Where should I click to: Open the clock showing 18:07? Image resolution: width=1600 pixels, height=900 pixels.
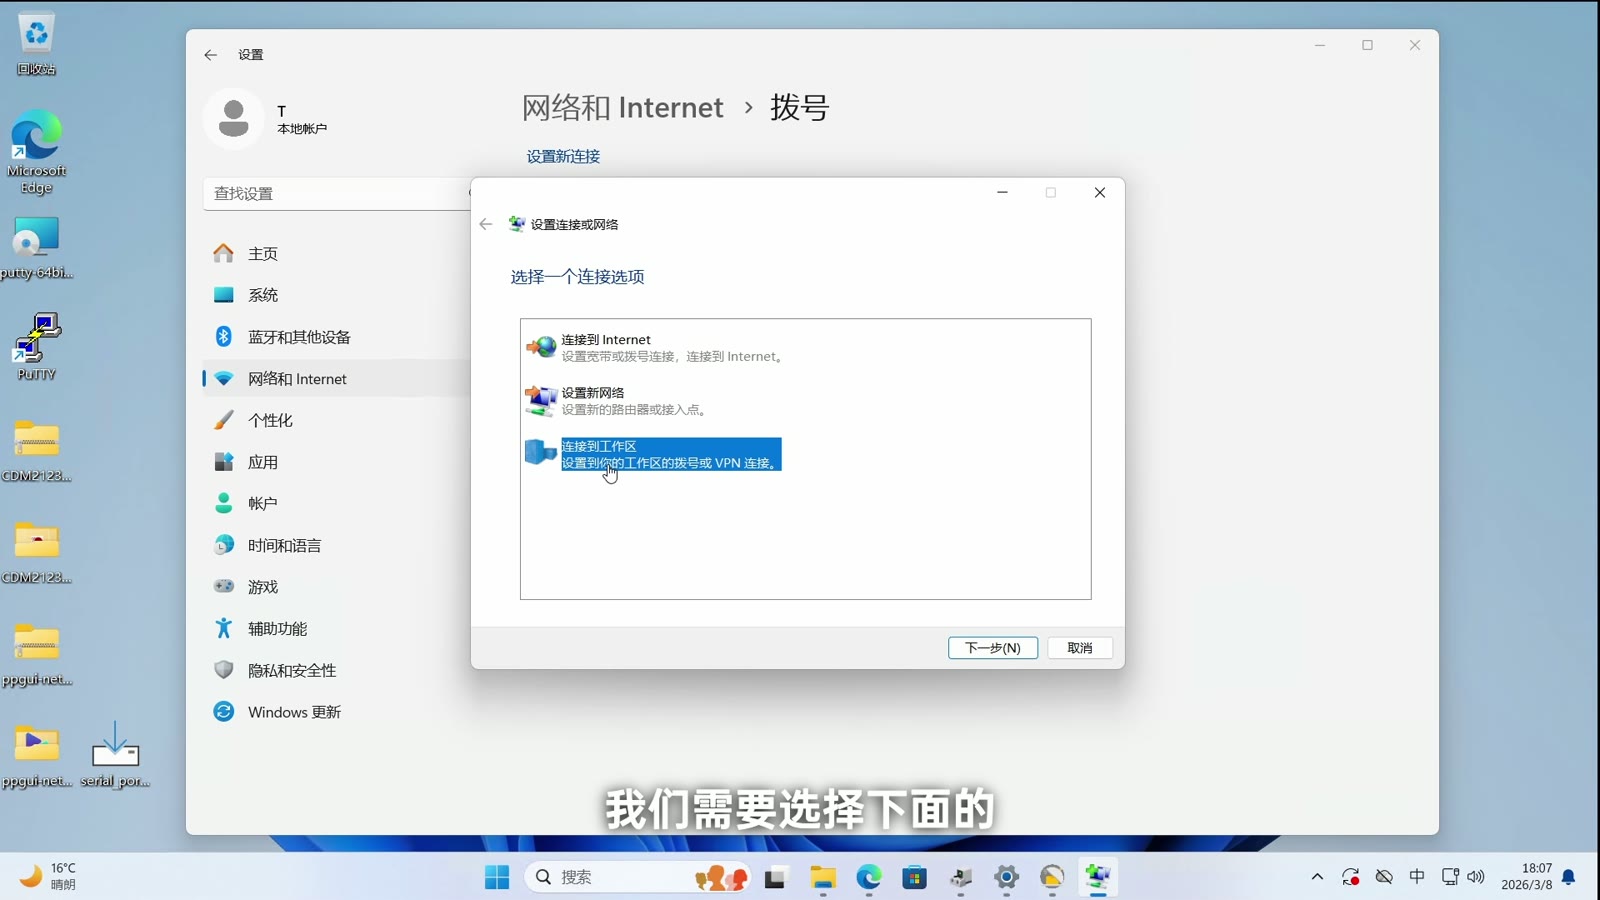click(1526, 876)
